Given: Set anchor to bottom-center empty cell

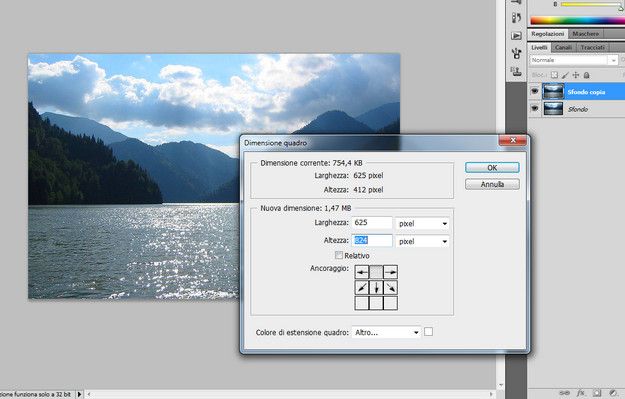Looking at the screenshot, I should click(x=376, y=303).
